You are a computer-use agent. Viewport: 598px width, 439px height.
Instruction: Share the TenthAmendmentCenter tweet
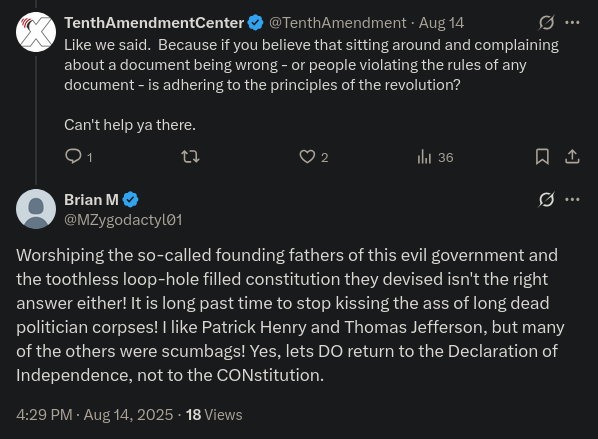572,157
